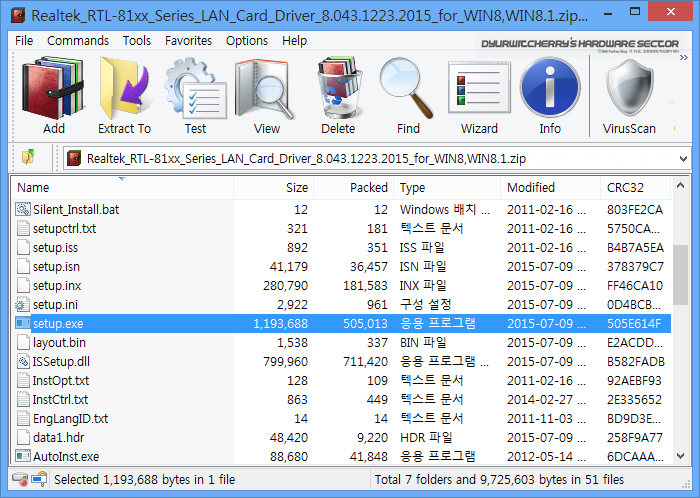Select setup.inx file icon

coord(23,286)
